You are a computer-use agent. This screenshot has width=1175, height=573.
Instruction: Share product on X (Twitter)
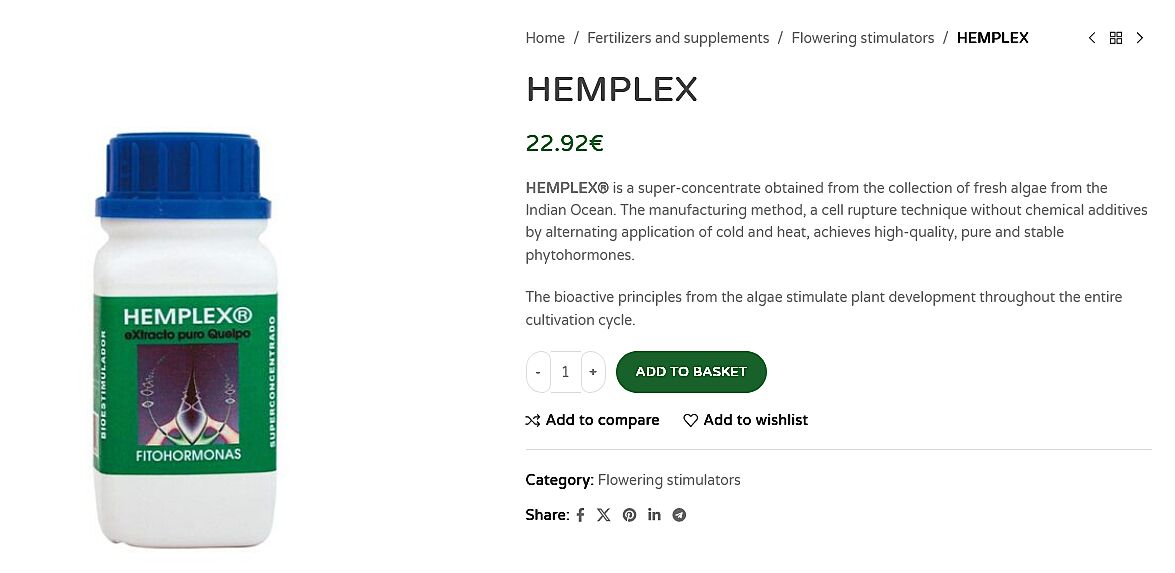tap(604, 515)
